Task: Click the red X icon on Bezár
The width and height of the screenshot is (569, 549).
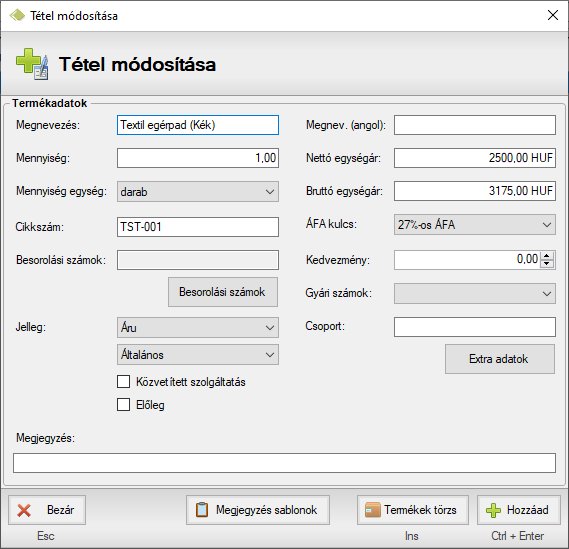Action: [x=24, y=510]
